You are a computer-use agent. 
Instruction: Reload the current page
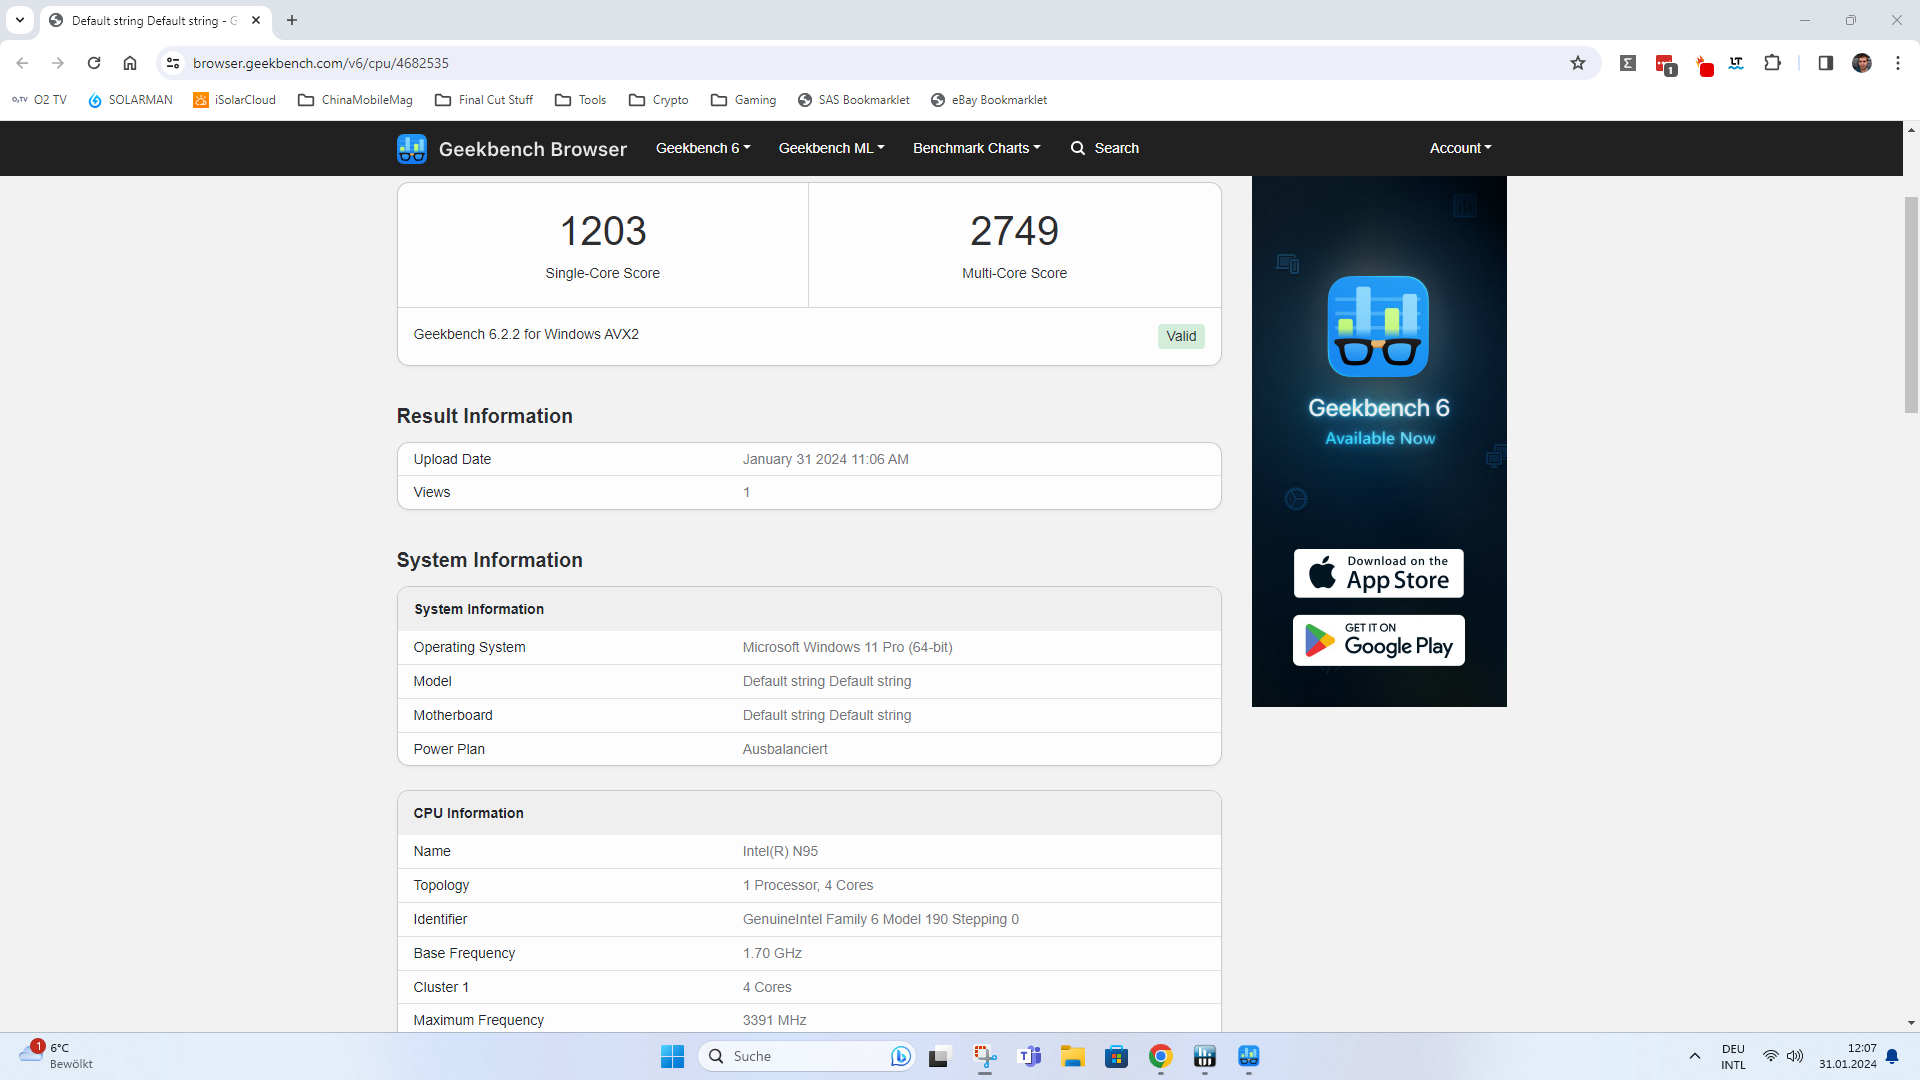coord(94,63)
